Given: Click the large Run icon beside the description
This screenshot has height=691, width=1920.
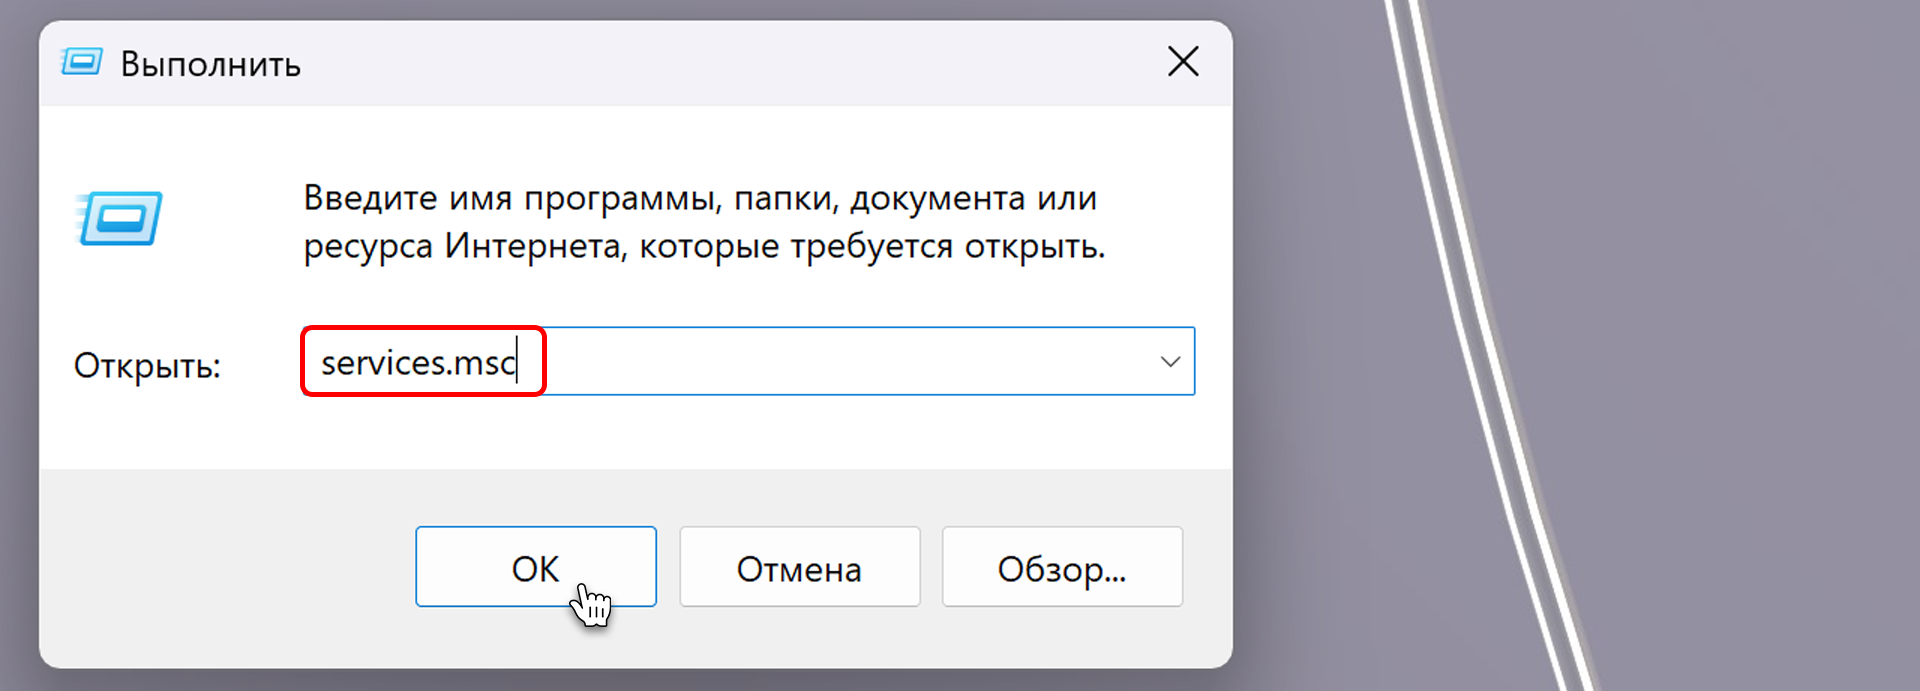Looking at the screenshot, I should tap(119, 218).
